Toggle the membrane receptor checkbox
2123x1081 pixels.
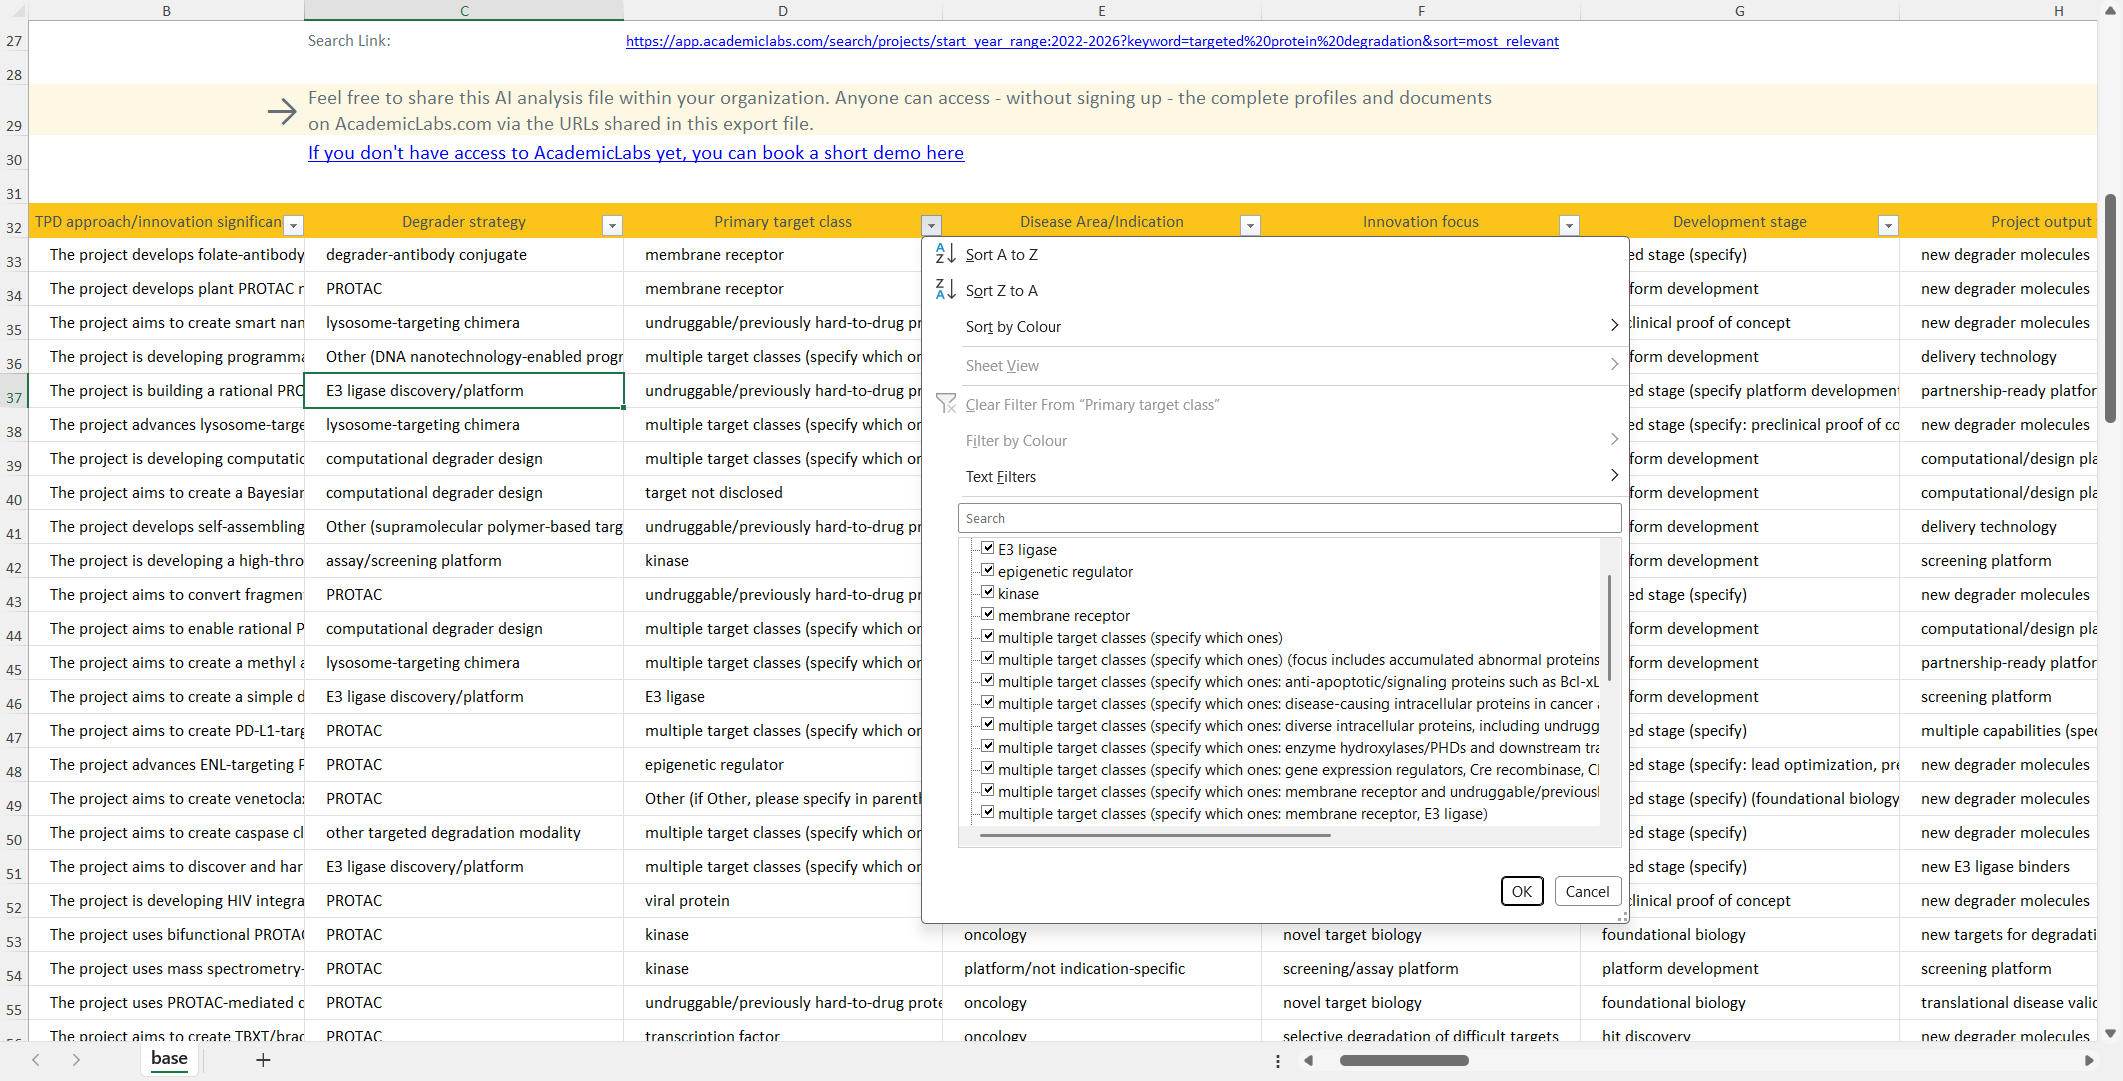point(987,615)
